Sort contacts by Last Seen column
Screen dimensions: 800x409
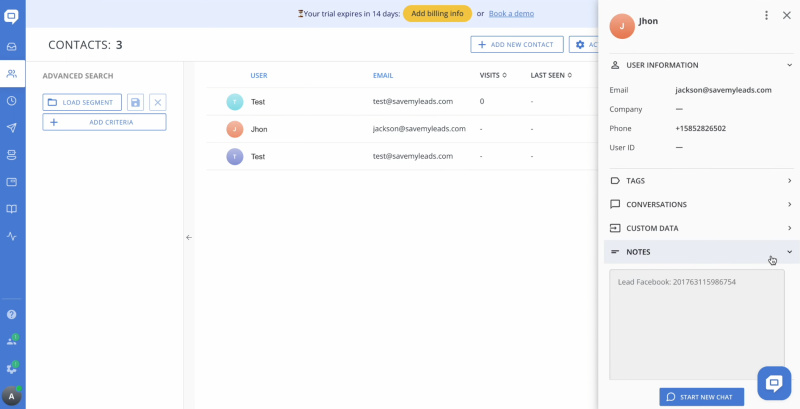(x=551, y=75)
